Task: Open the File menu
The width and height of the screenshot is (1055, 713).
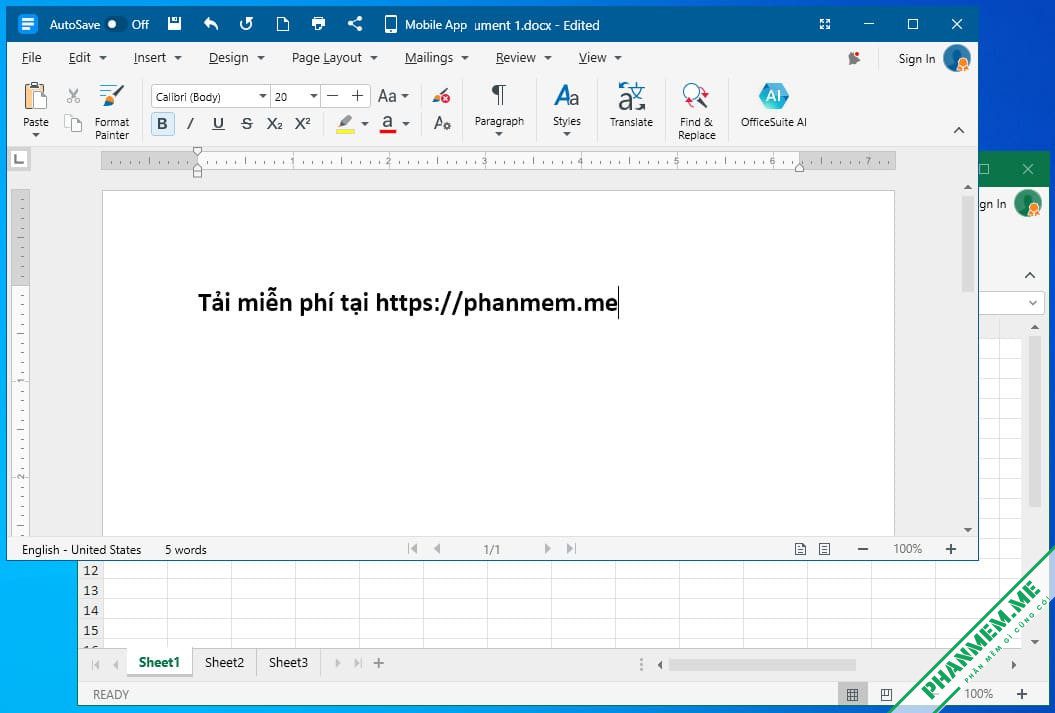Action: point(32,58)
